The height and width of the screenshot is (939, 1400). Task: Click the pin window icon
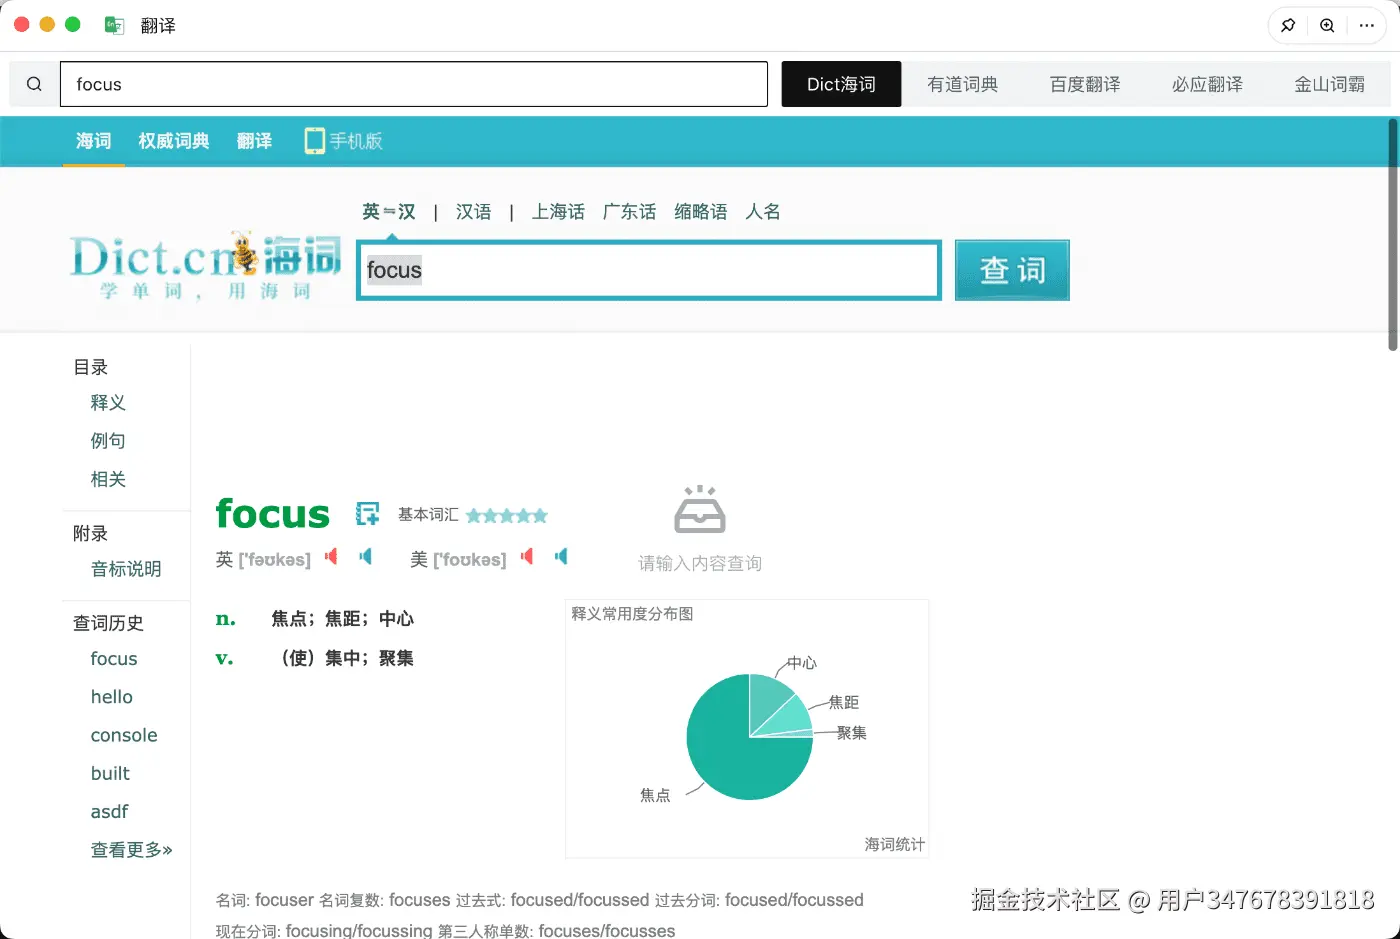tap(1288, 26)
